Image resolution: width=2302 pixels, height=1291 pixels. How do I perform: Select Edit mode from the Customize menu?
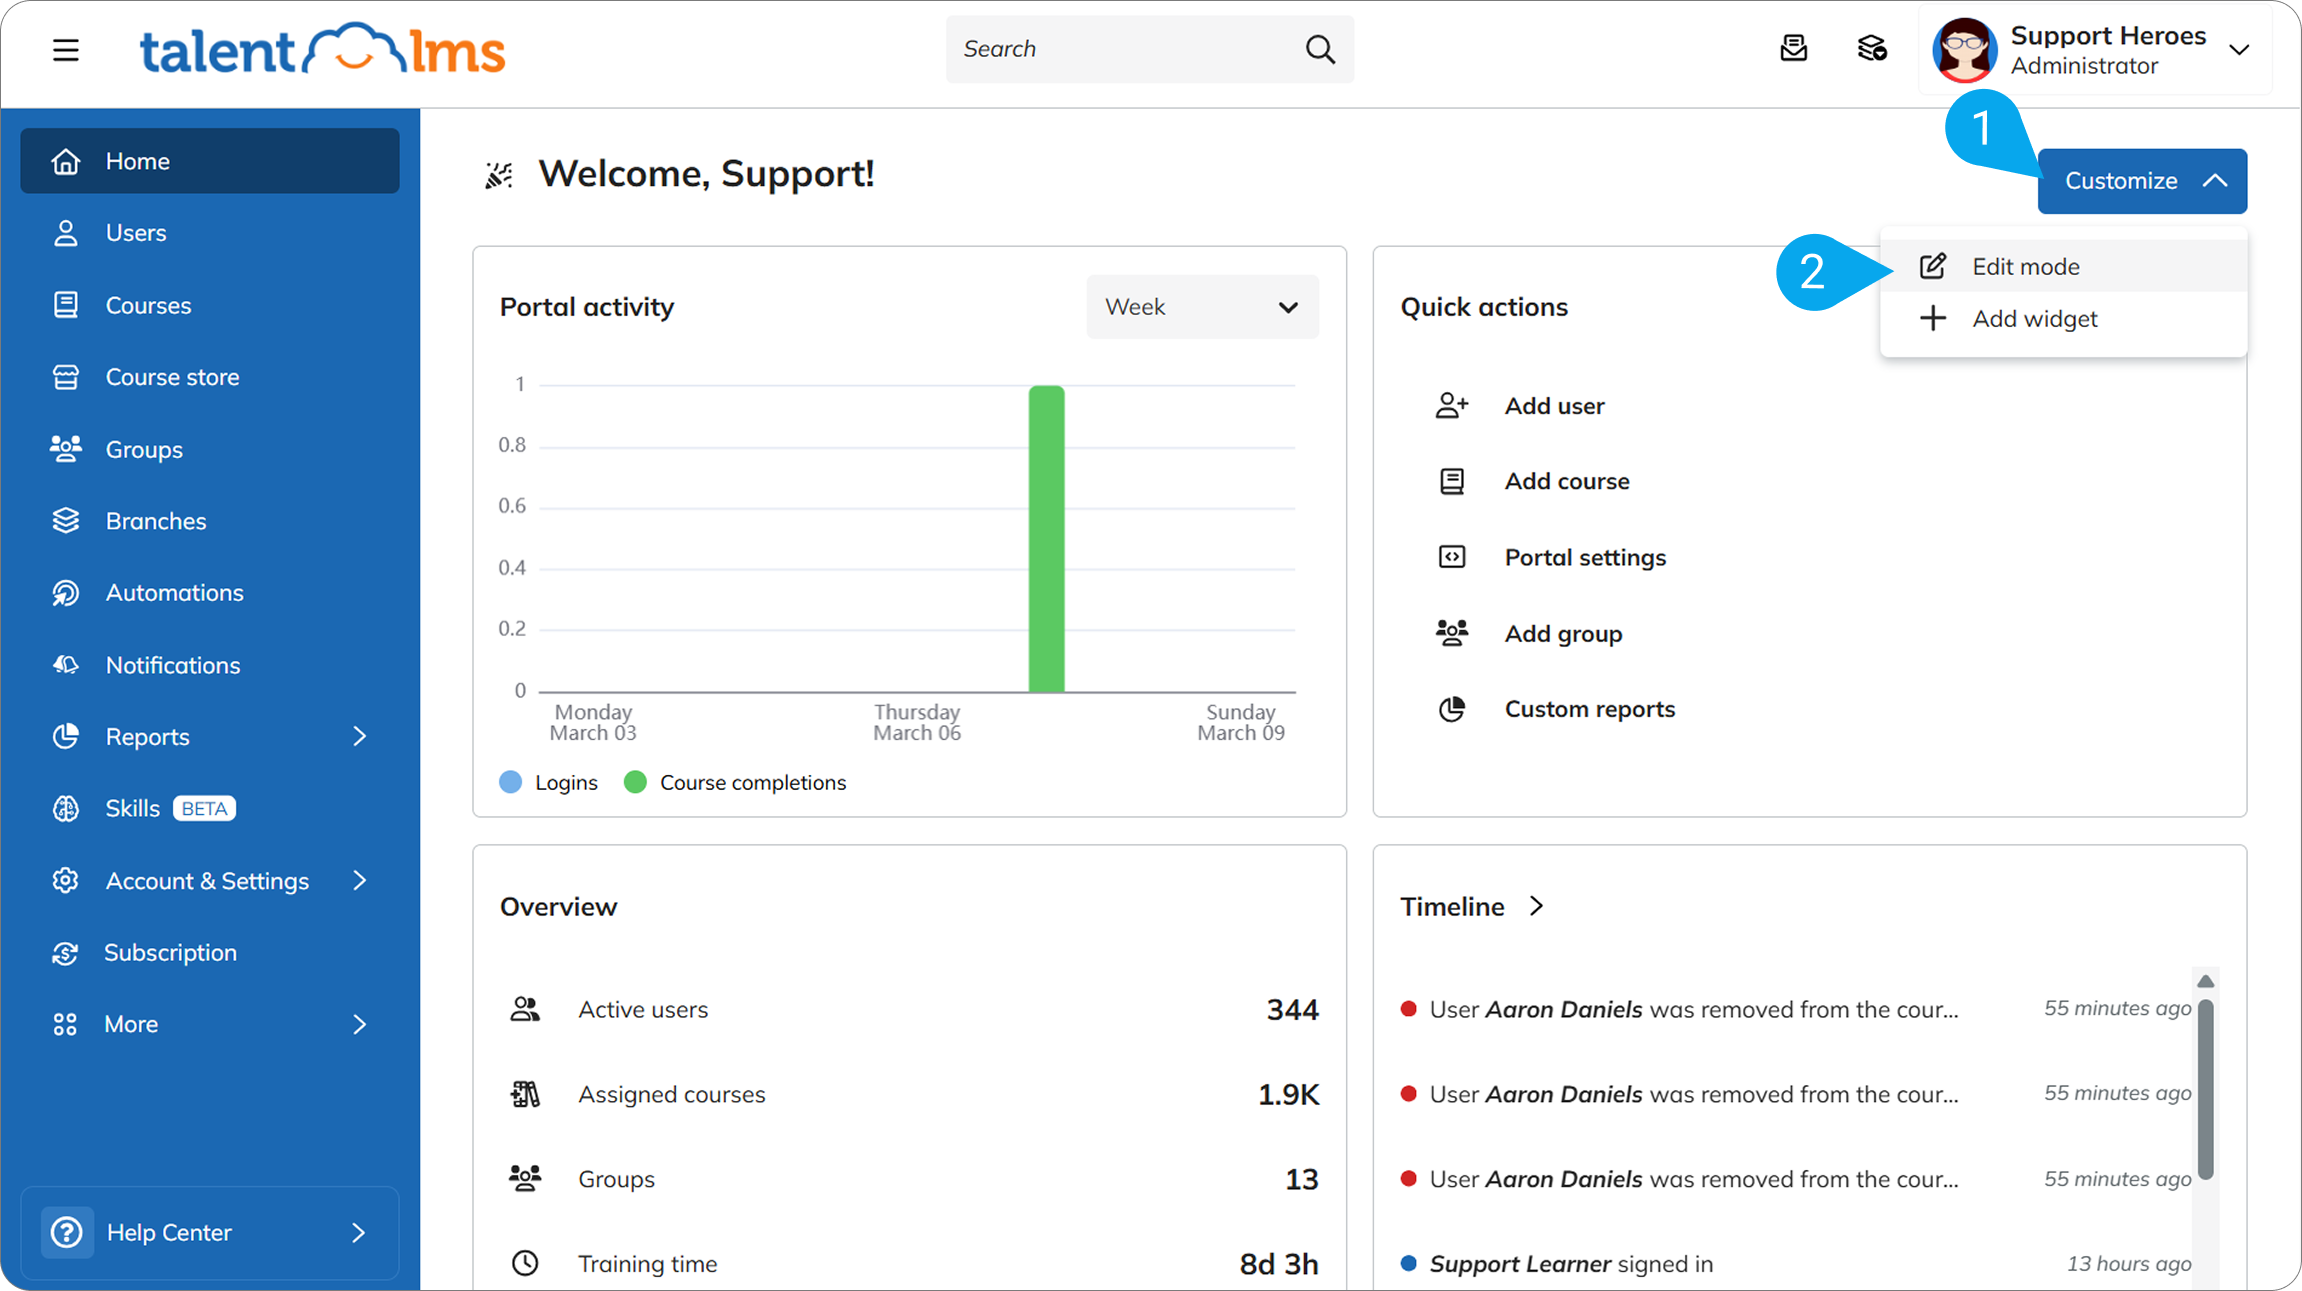tap(2025, 266)
